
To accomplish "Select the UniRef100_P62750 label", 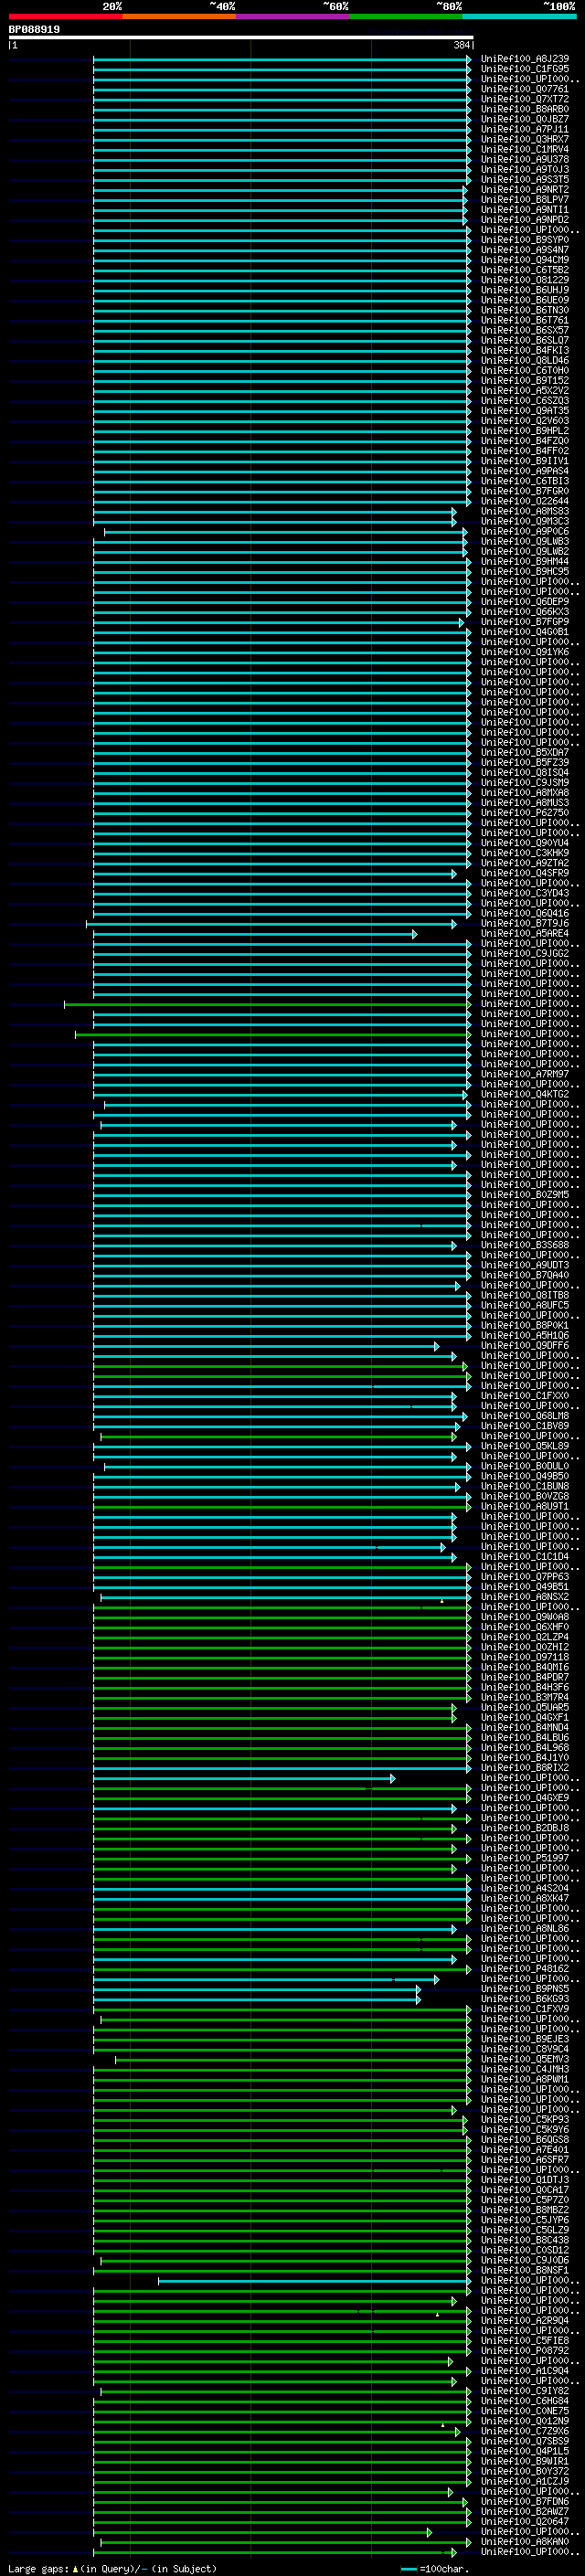I will tap(525, 813).
